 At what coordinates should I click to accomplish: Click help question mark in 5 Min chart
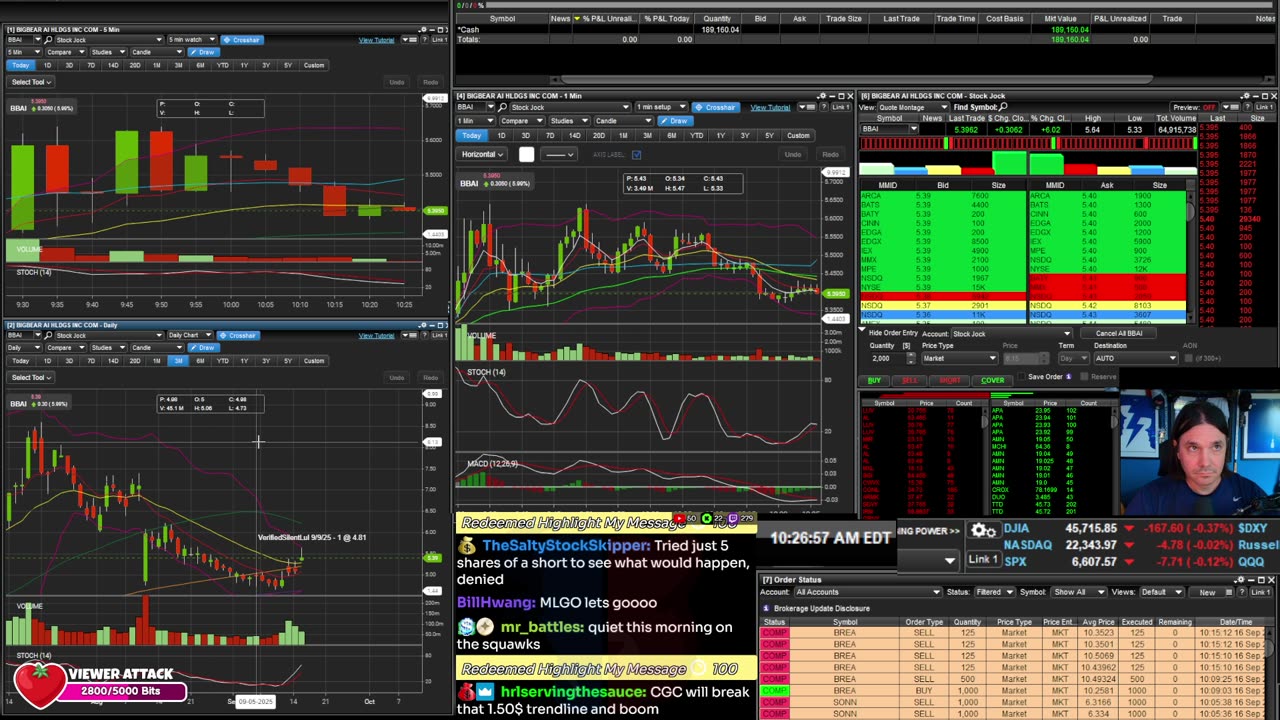pyautogui.click(x=424, y=40)
